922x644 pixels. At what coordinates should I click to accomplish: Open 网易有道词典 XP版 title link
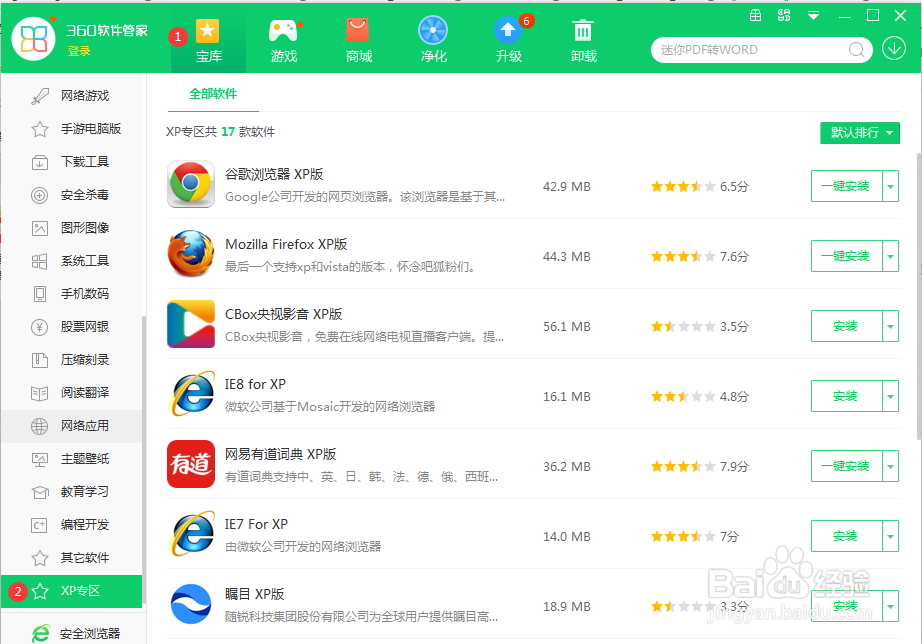[280, 454]
